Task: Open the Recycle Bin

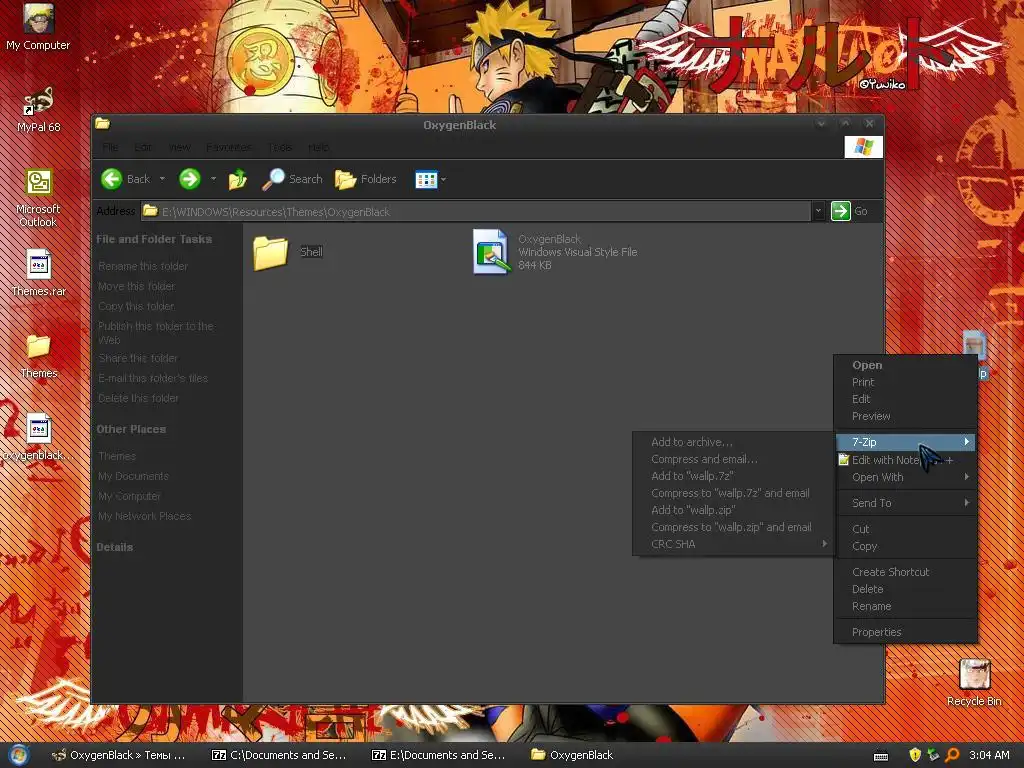Action: point(974,682)
